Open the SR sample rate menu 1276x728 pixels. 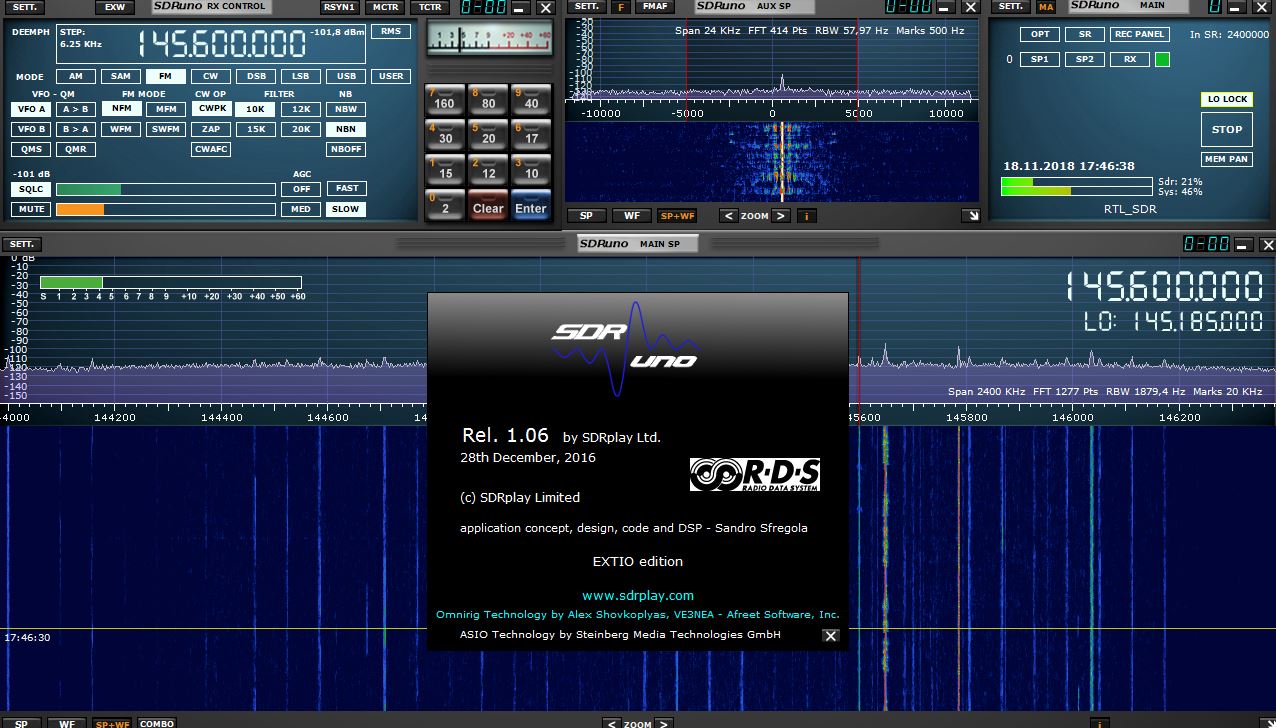pyautogui.click(x=1085, y=34)
